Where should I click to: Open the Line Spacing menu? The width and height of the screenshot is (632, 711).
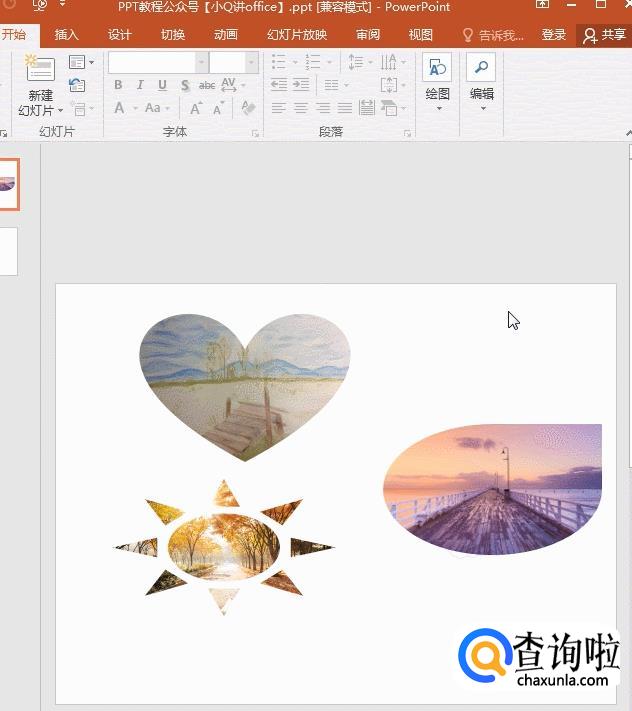pos(360,62)
